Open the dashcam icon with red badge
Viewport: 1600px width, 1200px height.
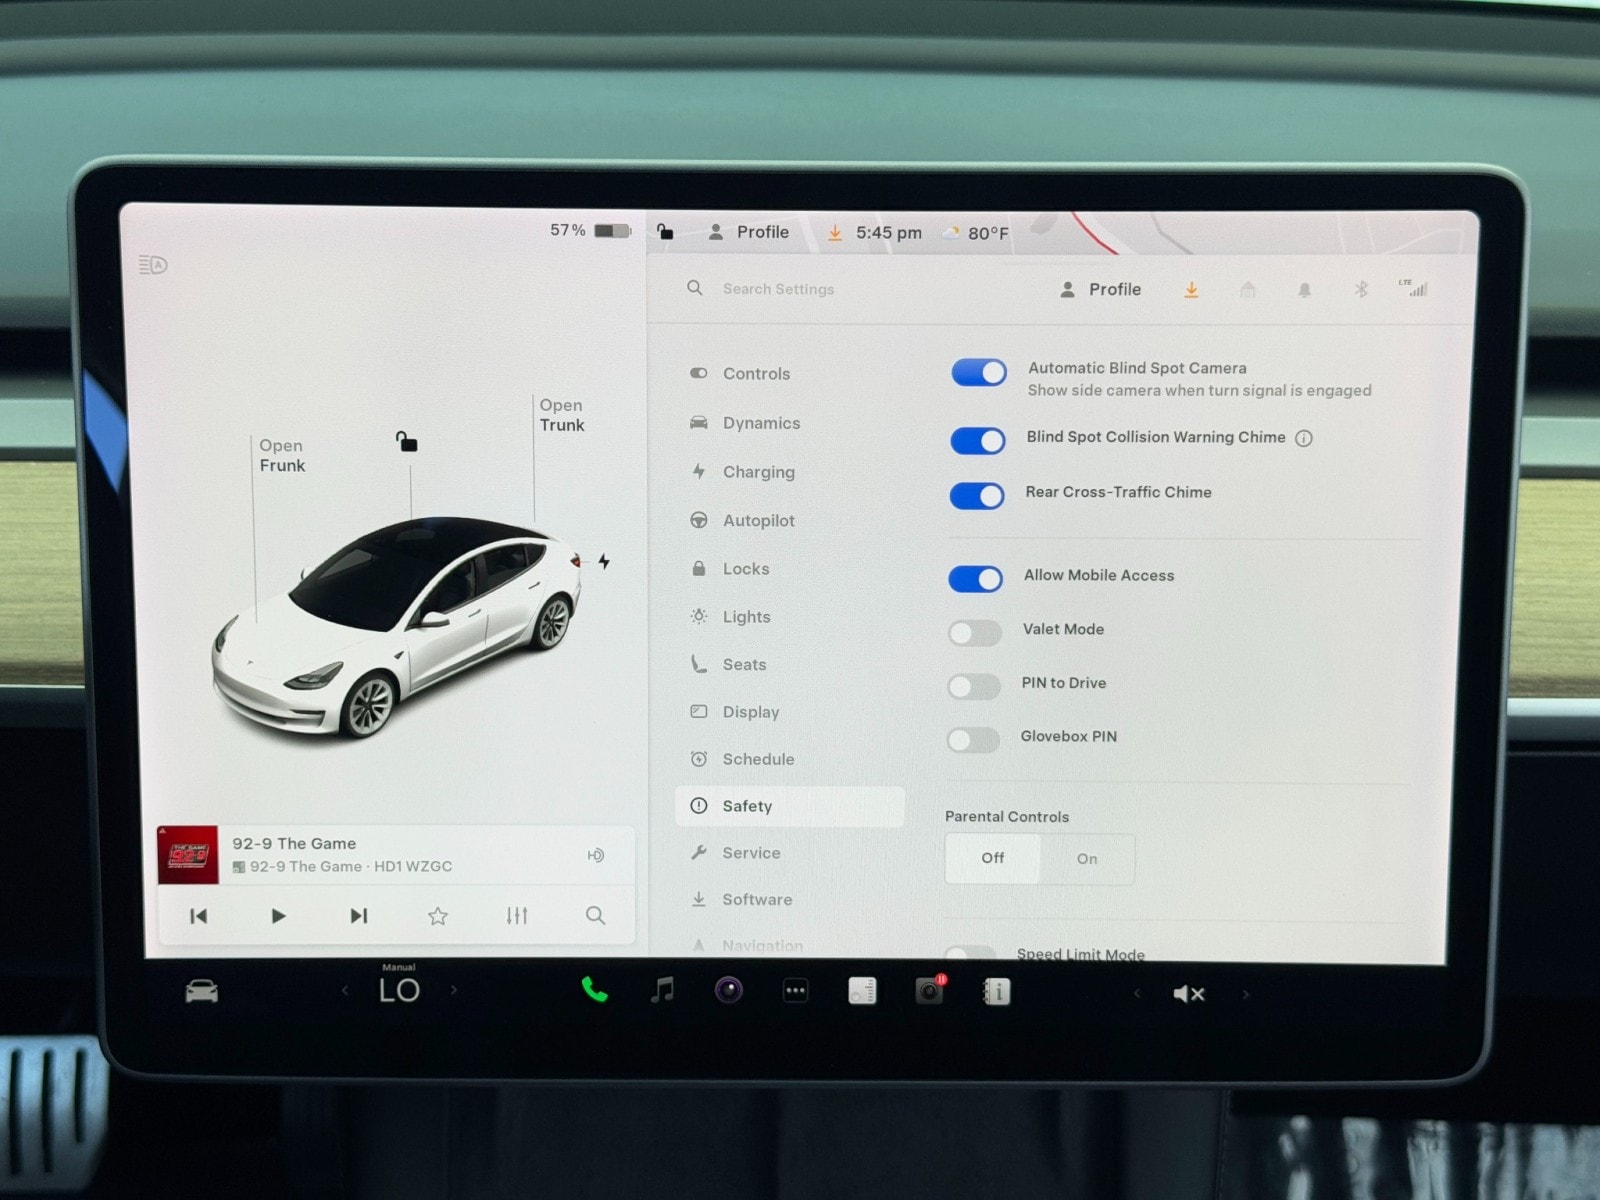point(929,990)
